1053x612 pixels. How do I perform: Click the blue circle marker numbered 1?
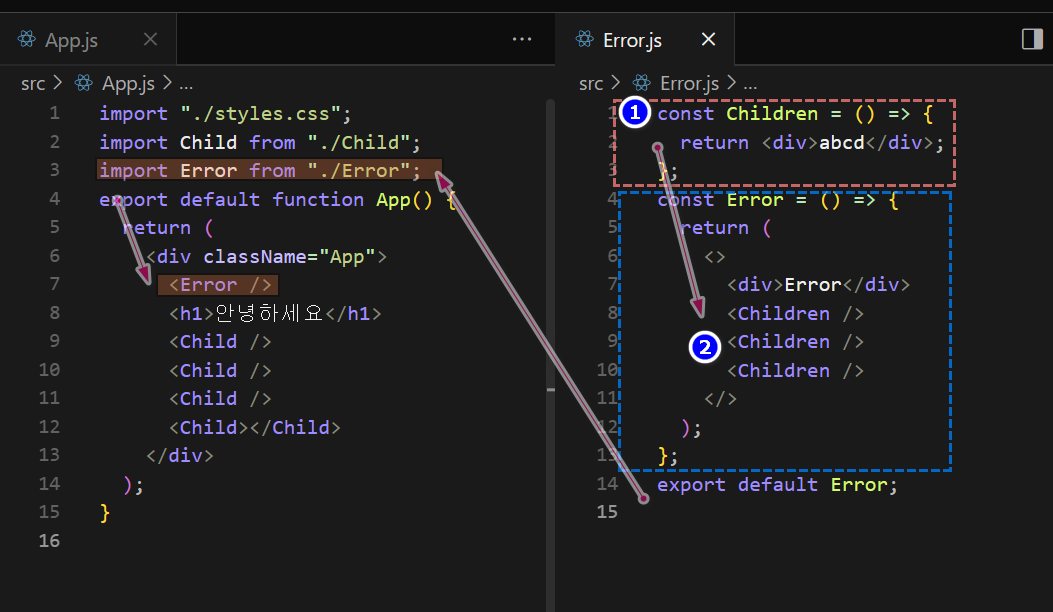point(633,114)
